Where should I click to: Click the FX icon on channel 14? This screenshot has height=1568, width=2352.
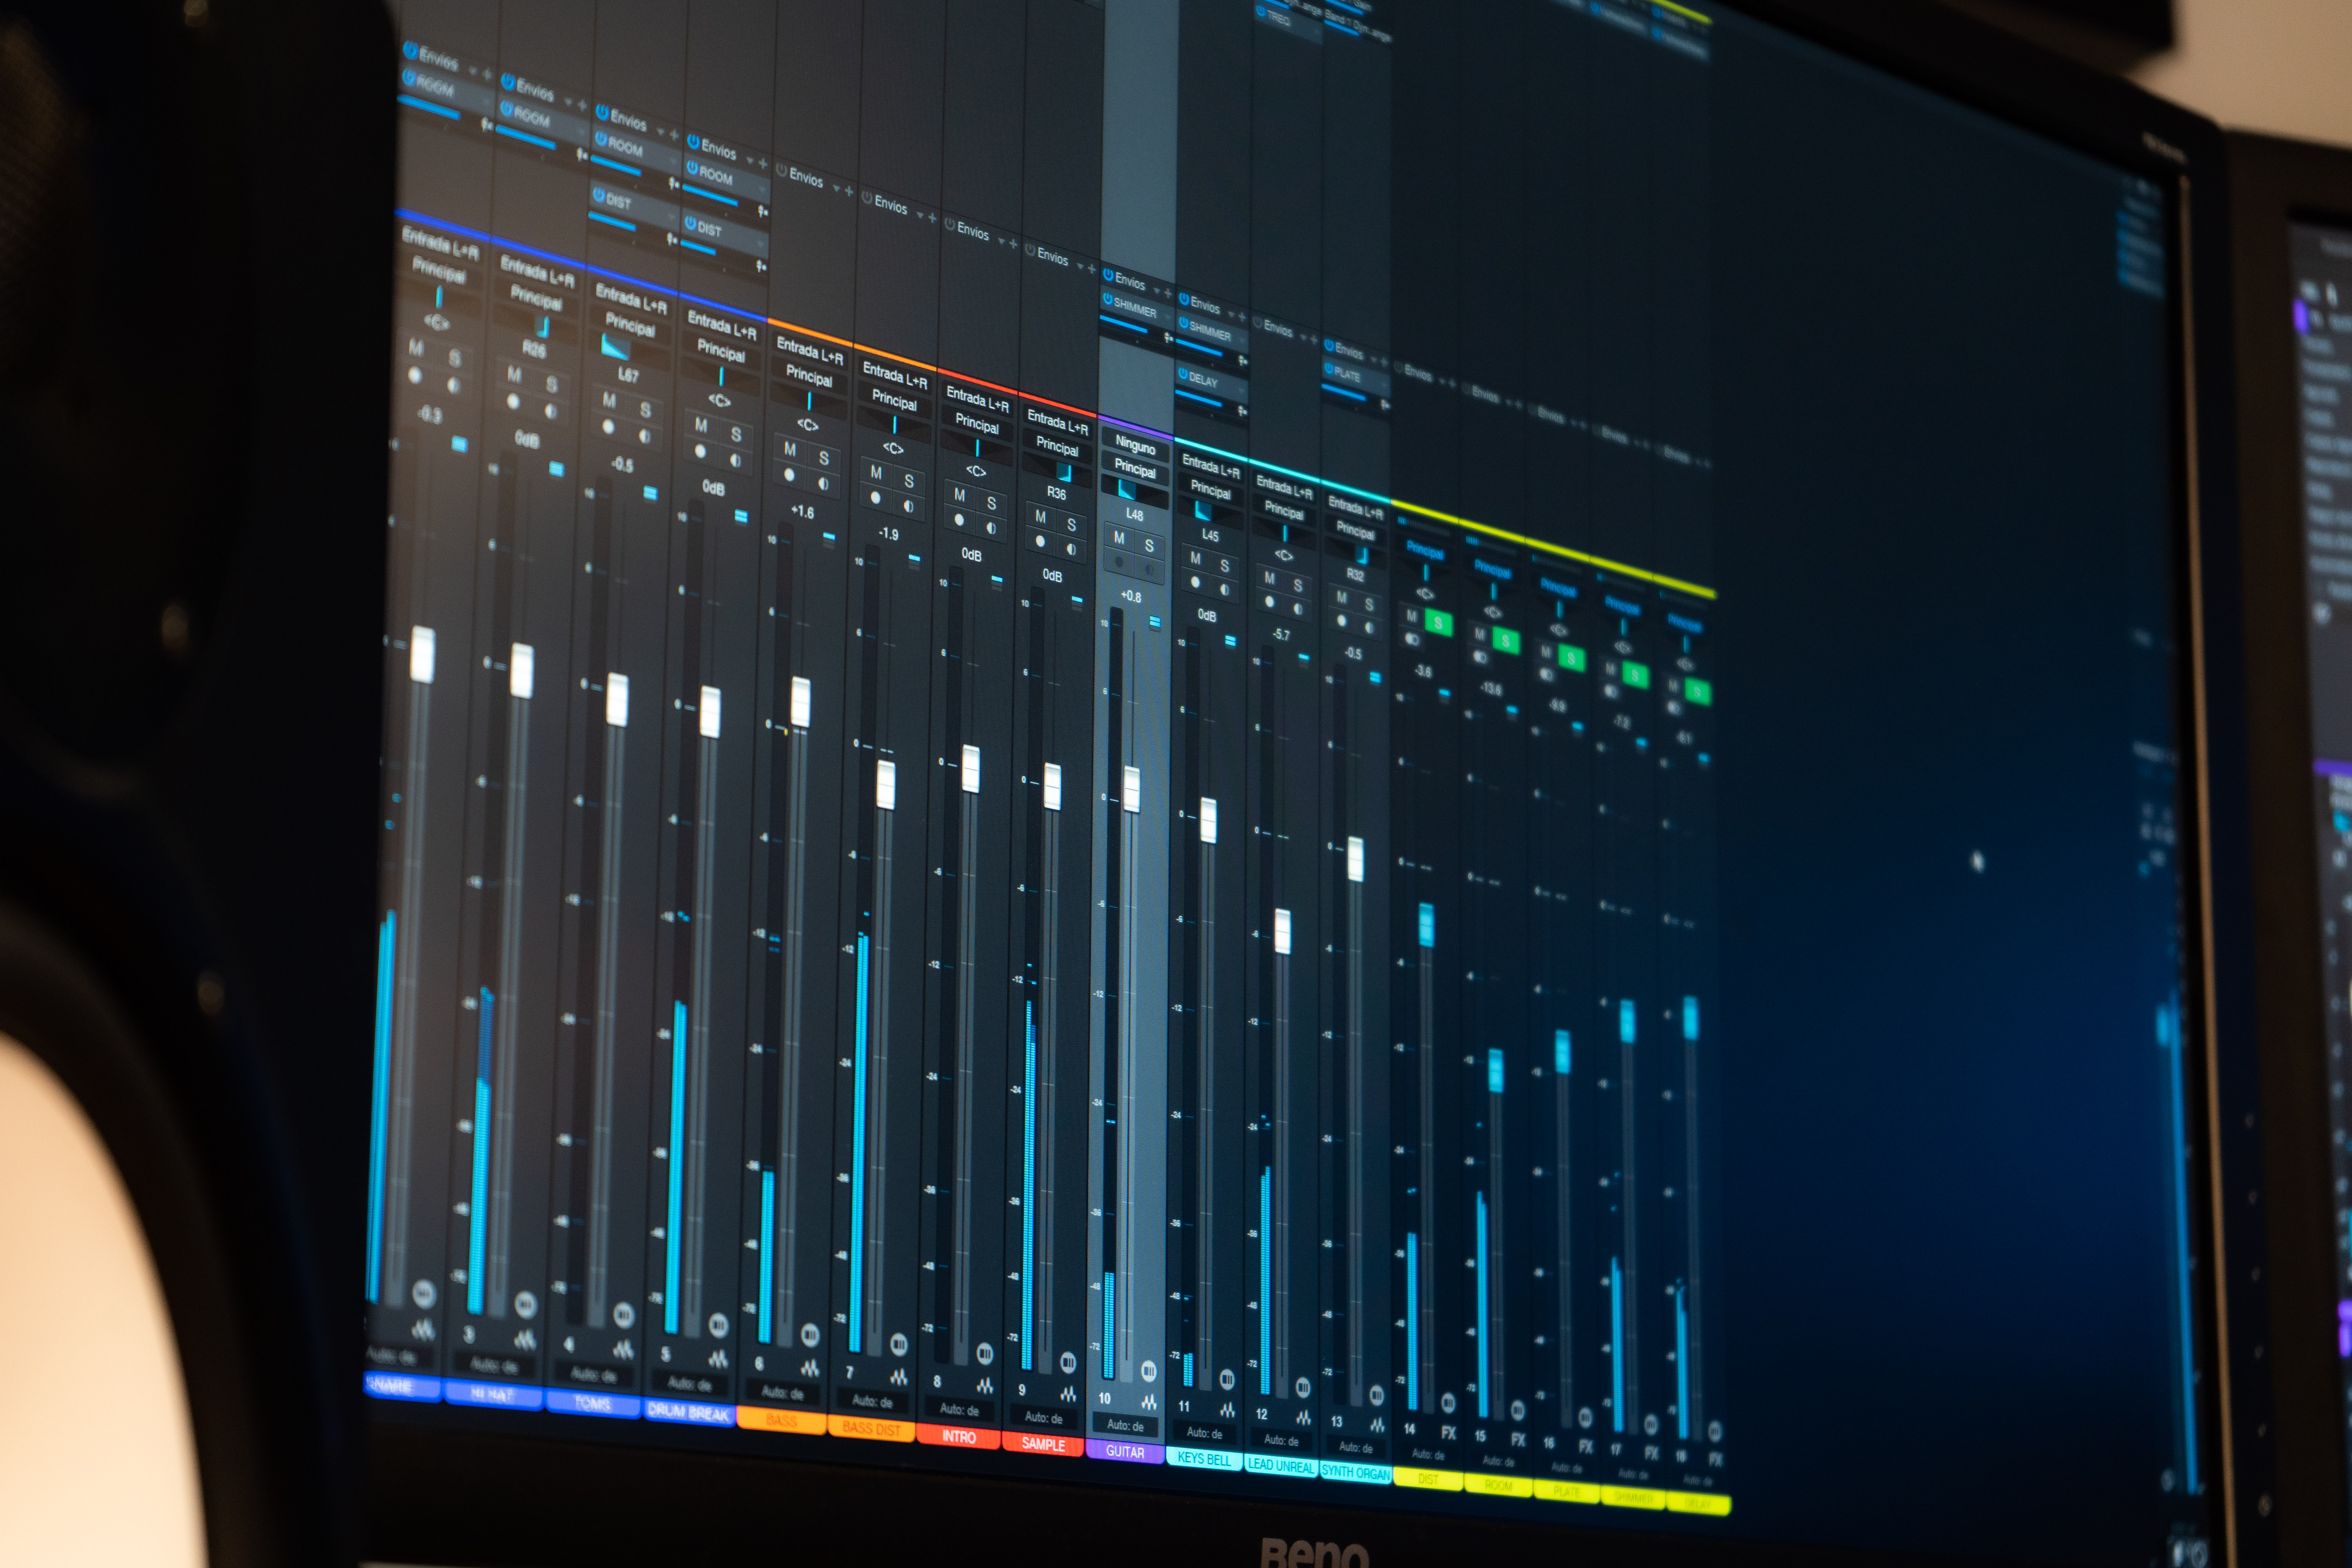click(1448, 1433)
